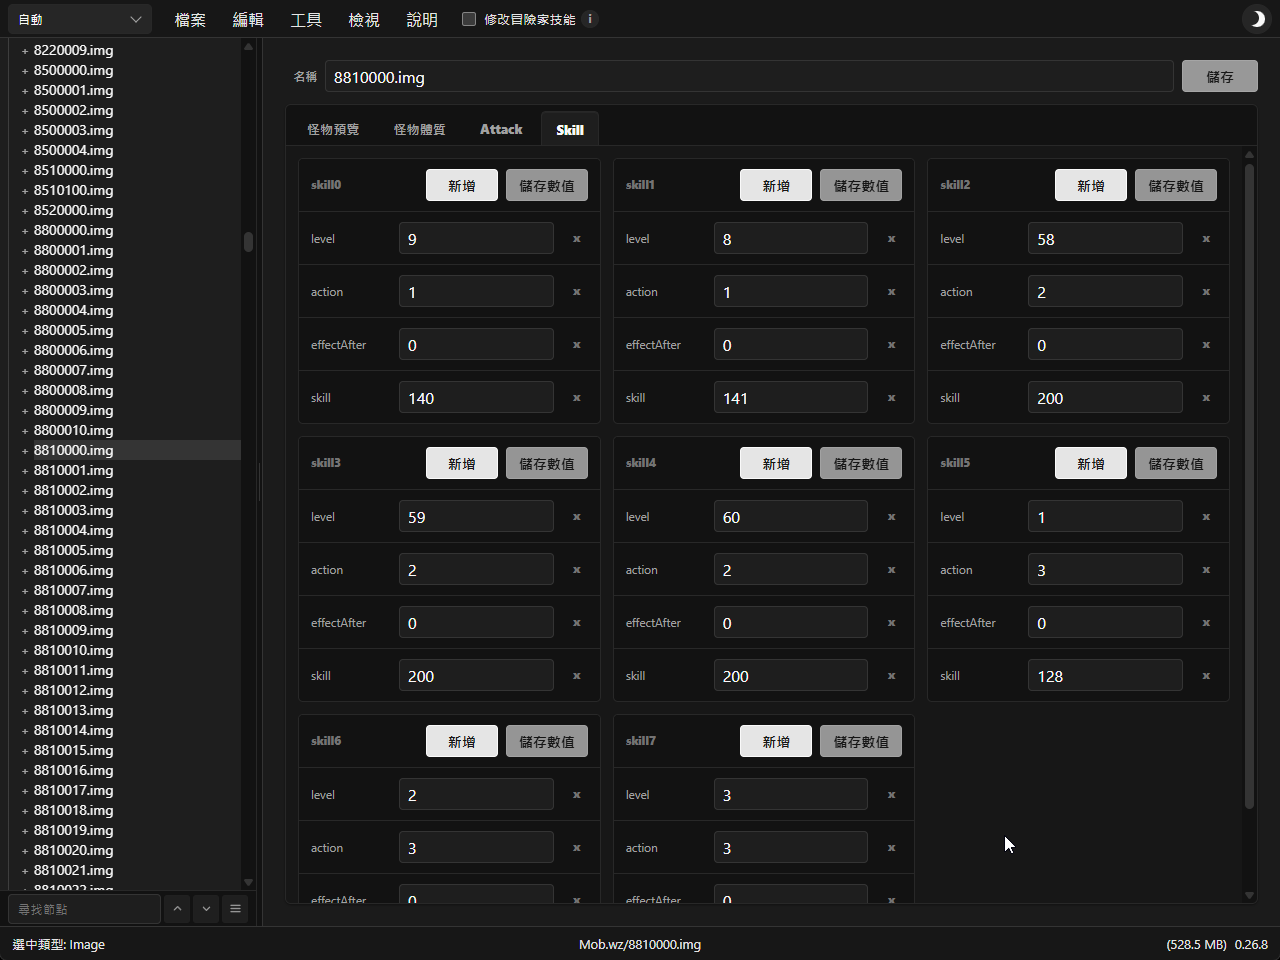Image resolution: width=1280 pixels, height=960 pixels.
Task: Edit the skill2 level field showing 58
Action: (1105, 238)
